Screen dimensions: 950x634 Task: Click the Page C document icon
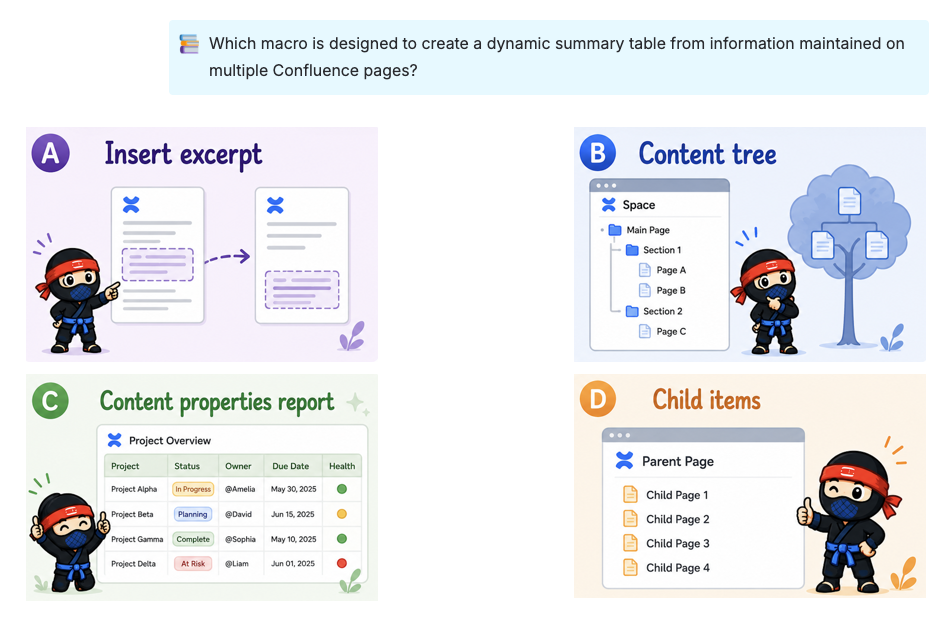pyautogui.click(x=645, y=332)
